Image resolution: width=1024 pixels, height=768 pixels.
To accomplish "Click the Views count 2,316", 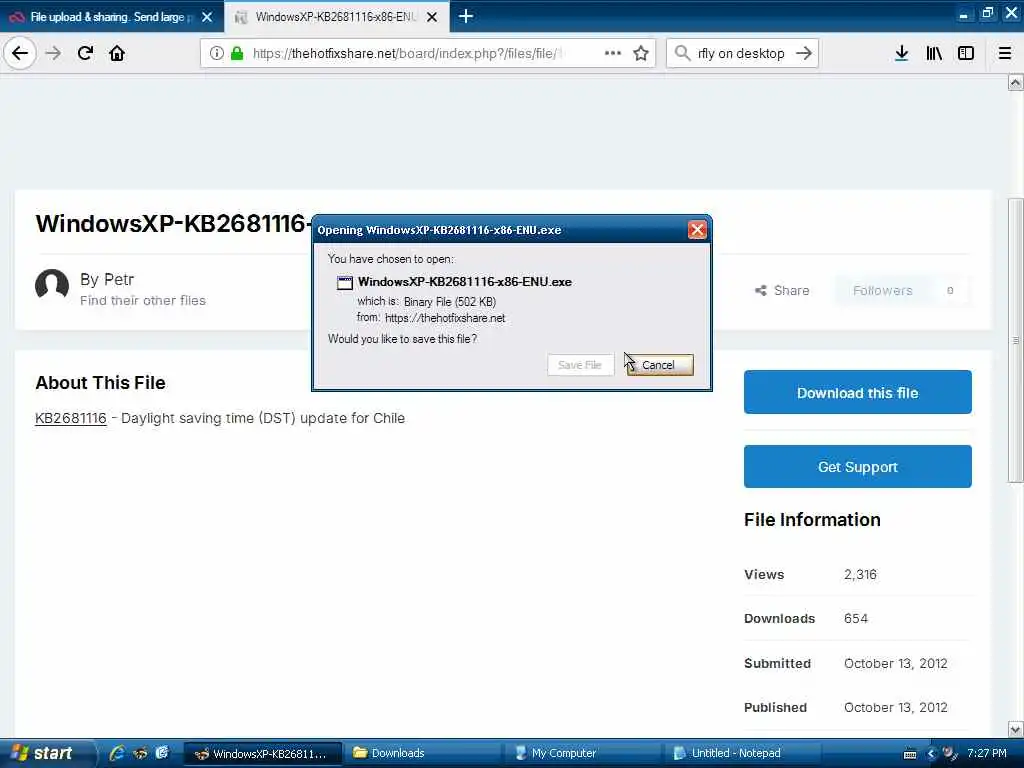I will 860,575.
